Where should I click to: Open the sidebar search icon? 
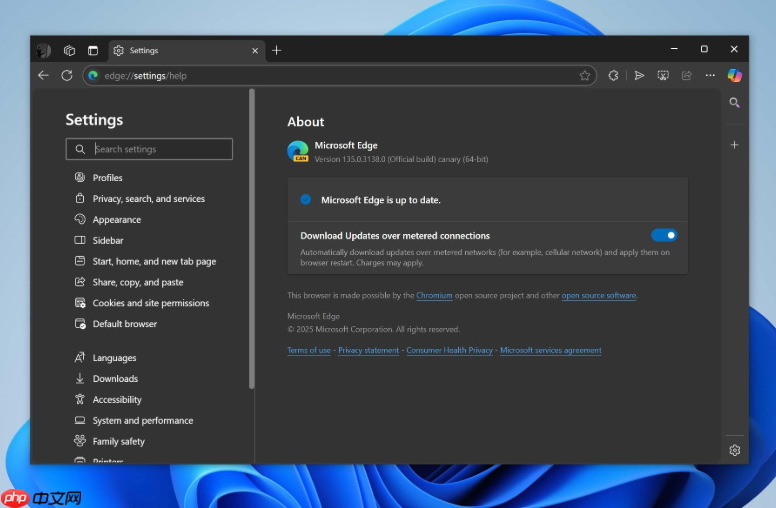coord(734,102)
